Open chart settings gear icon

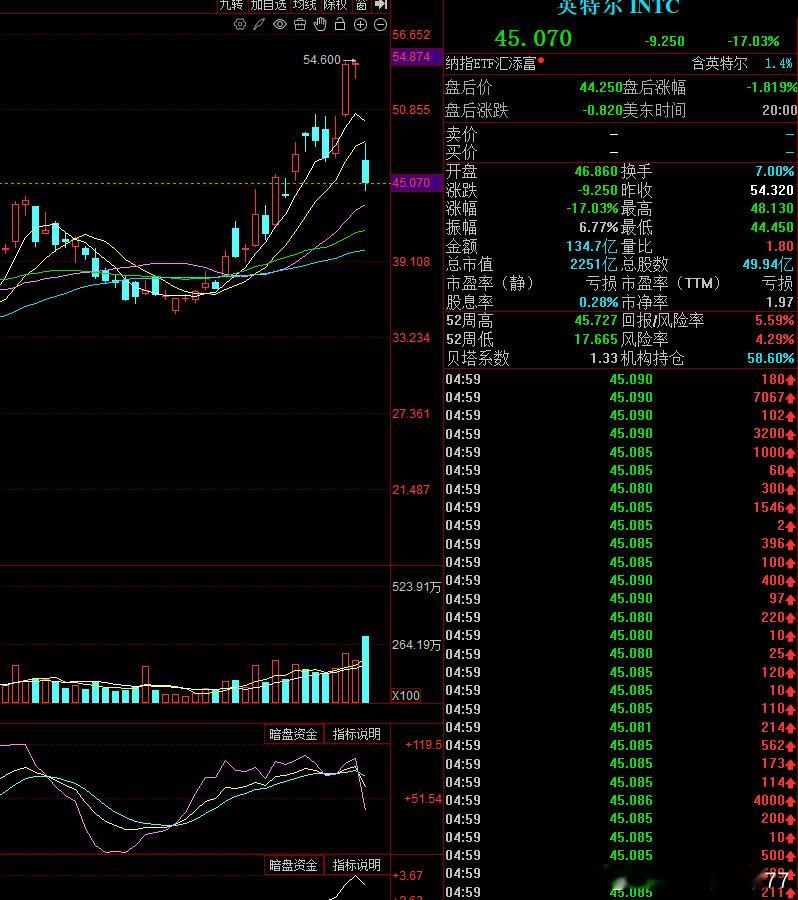[240, 25]
